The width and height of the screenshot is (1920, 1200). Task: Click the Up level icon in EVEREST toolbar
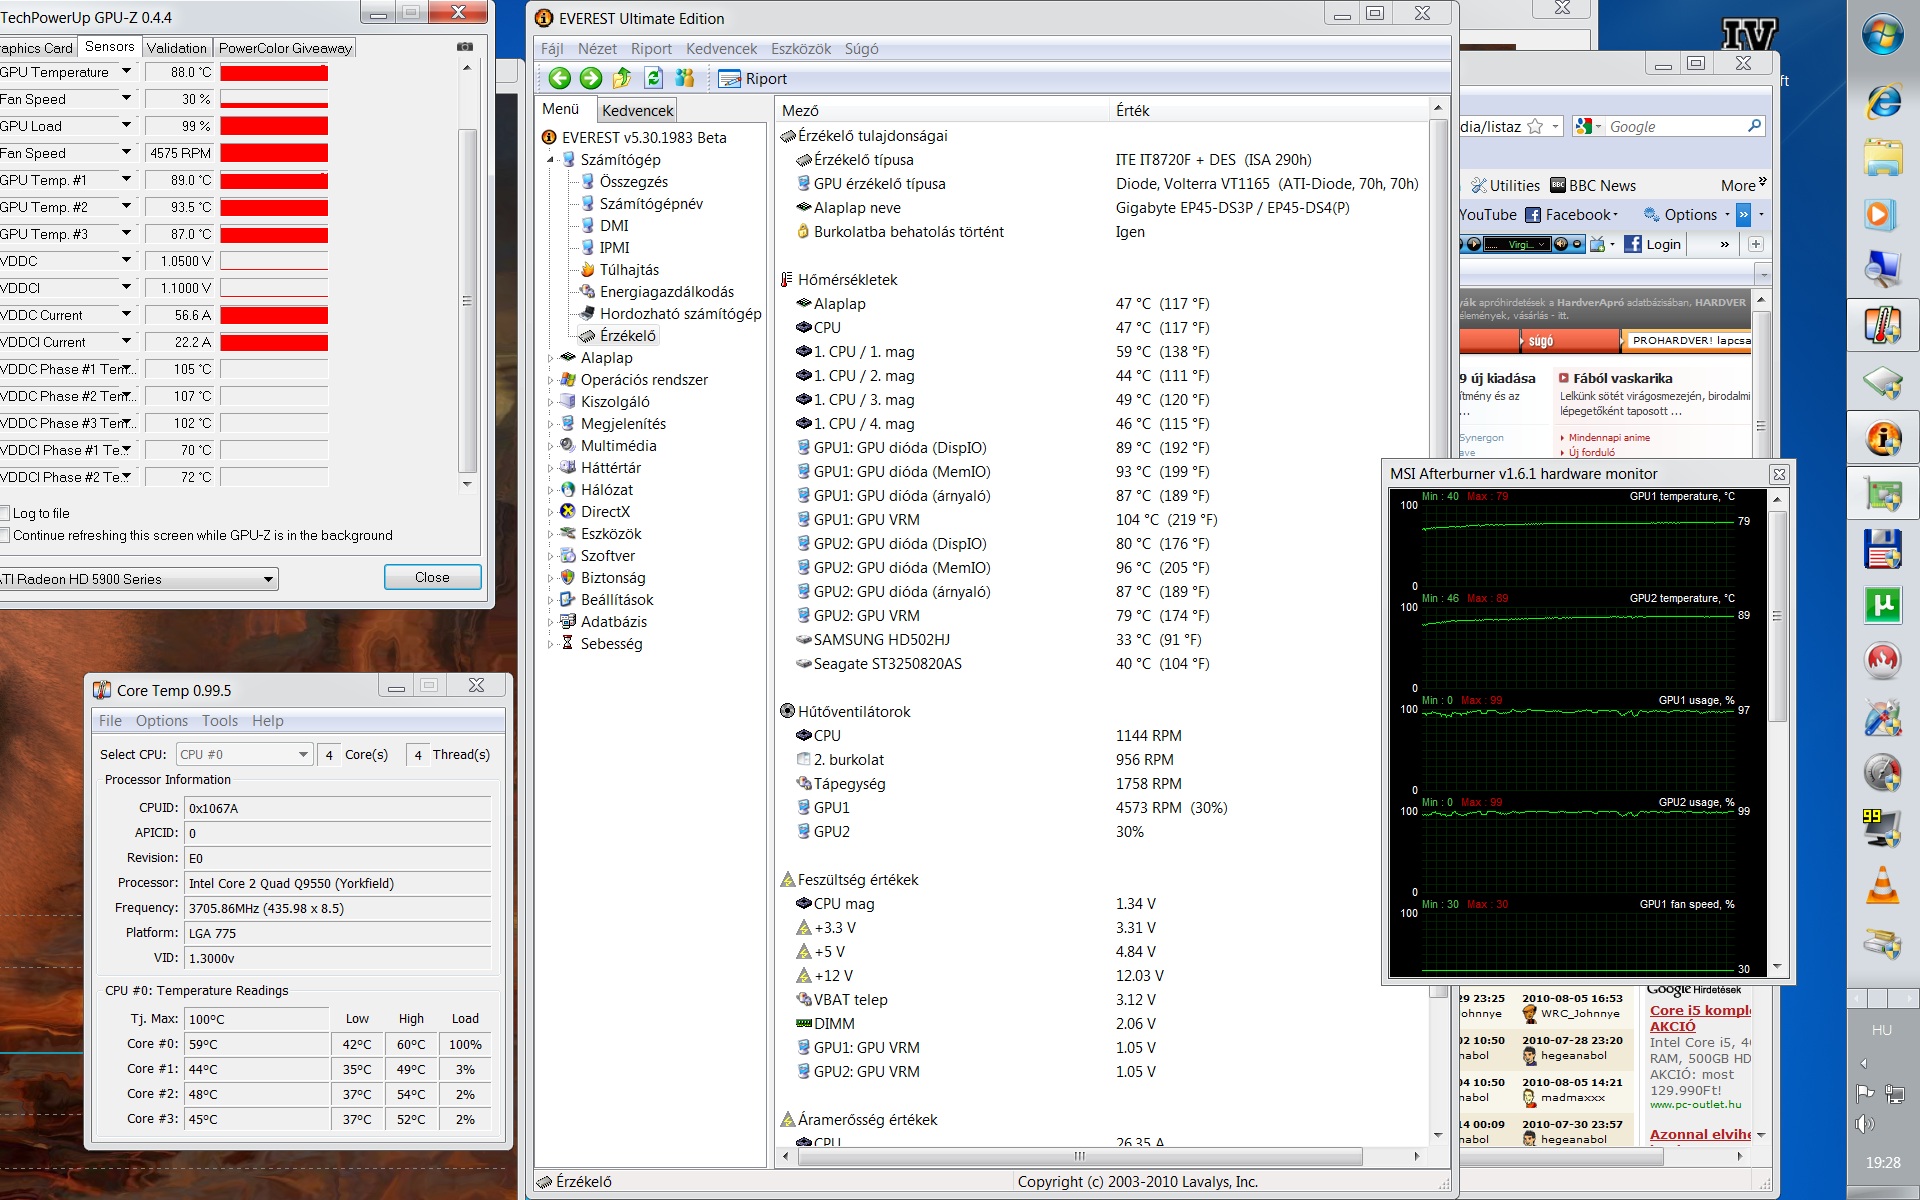[622, 78]
